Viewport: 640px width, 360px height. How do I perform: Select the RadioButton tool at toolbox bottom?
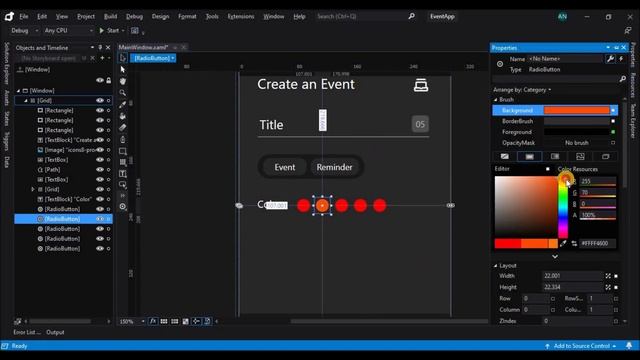(122, 207)
